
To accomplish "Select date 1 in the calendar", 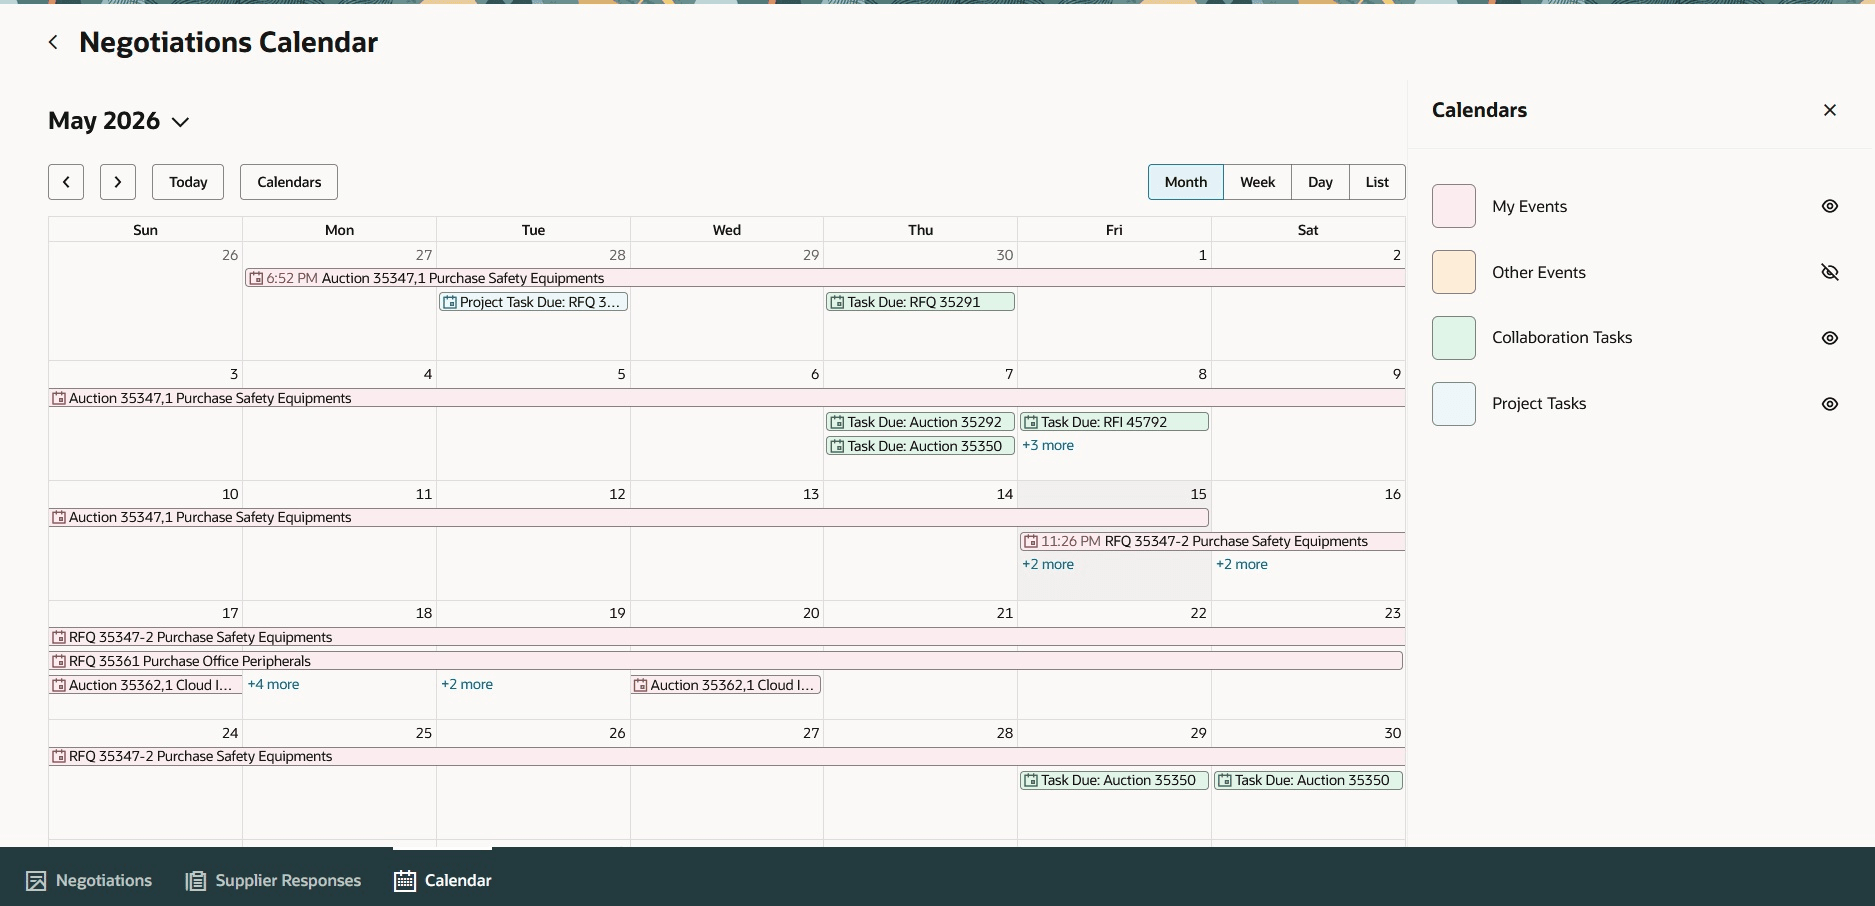I will tap(1202, 255).
